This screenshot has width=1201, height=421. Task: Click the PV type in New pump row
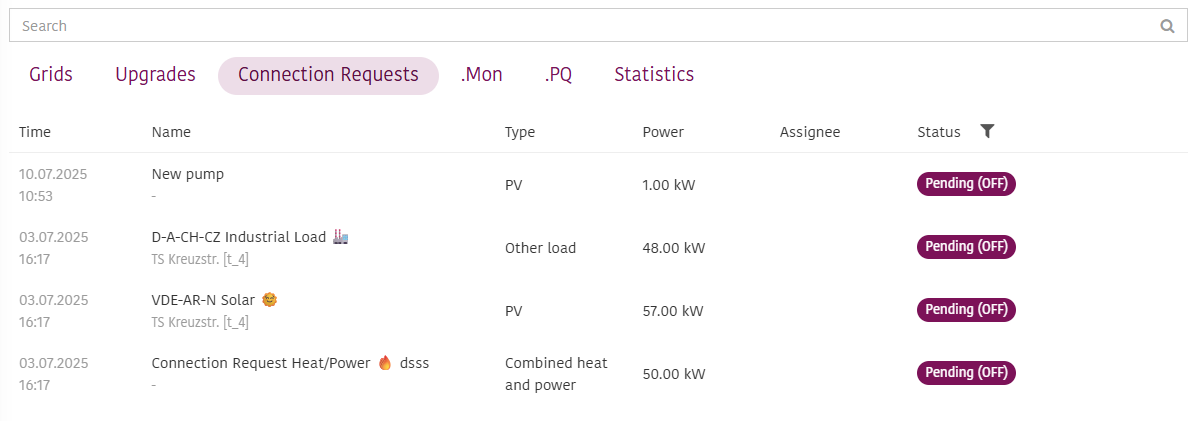point(514,185)
